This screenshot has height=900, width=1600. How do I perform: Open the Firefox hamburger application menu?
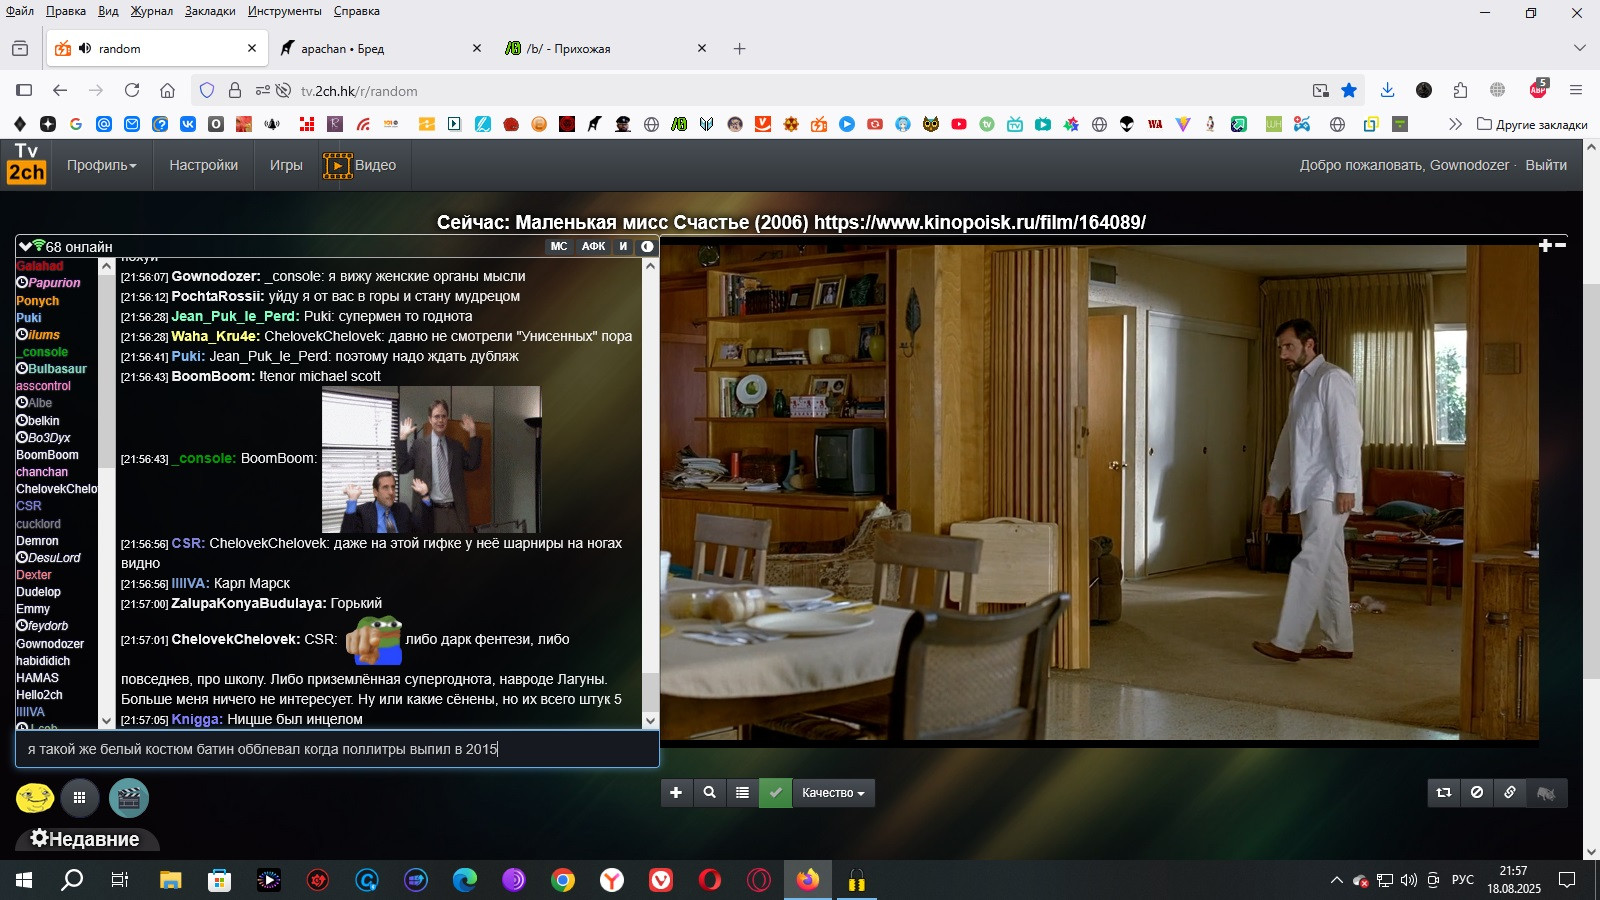[x=1576, y=90]
